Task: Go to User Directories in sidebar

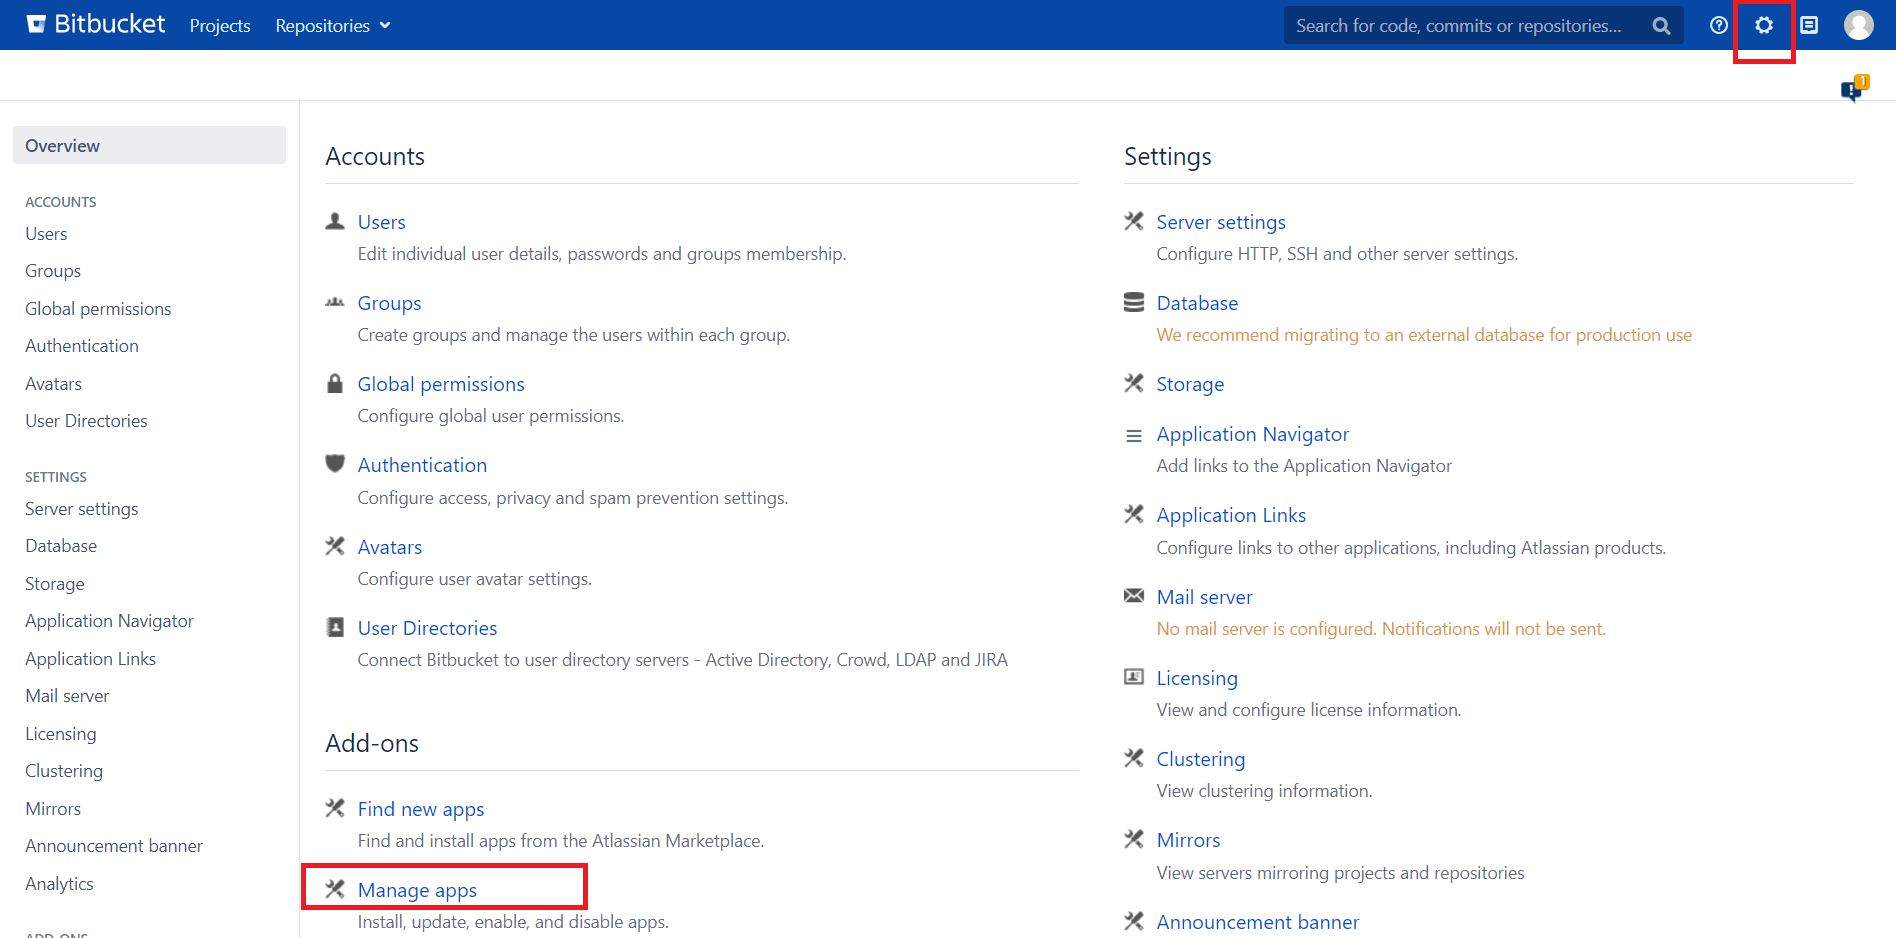Action: coord(86,421)
